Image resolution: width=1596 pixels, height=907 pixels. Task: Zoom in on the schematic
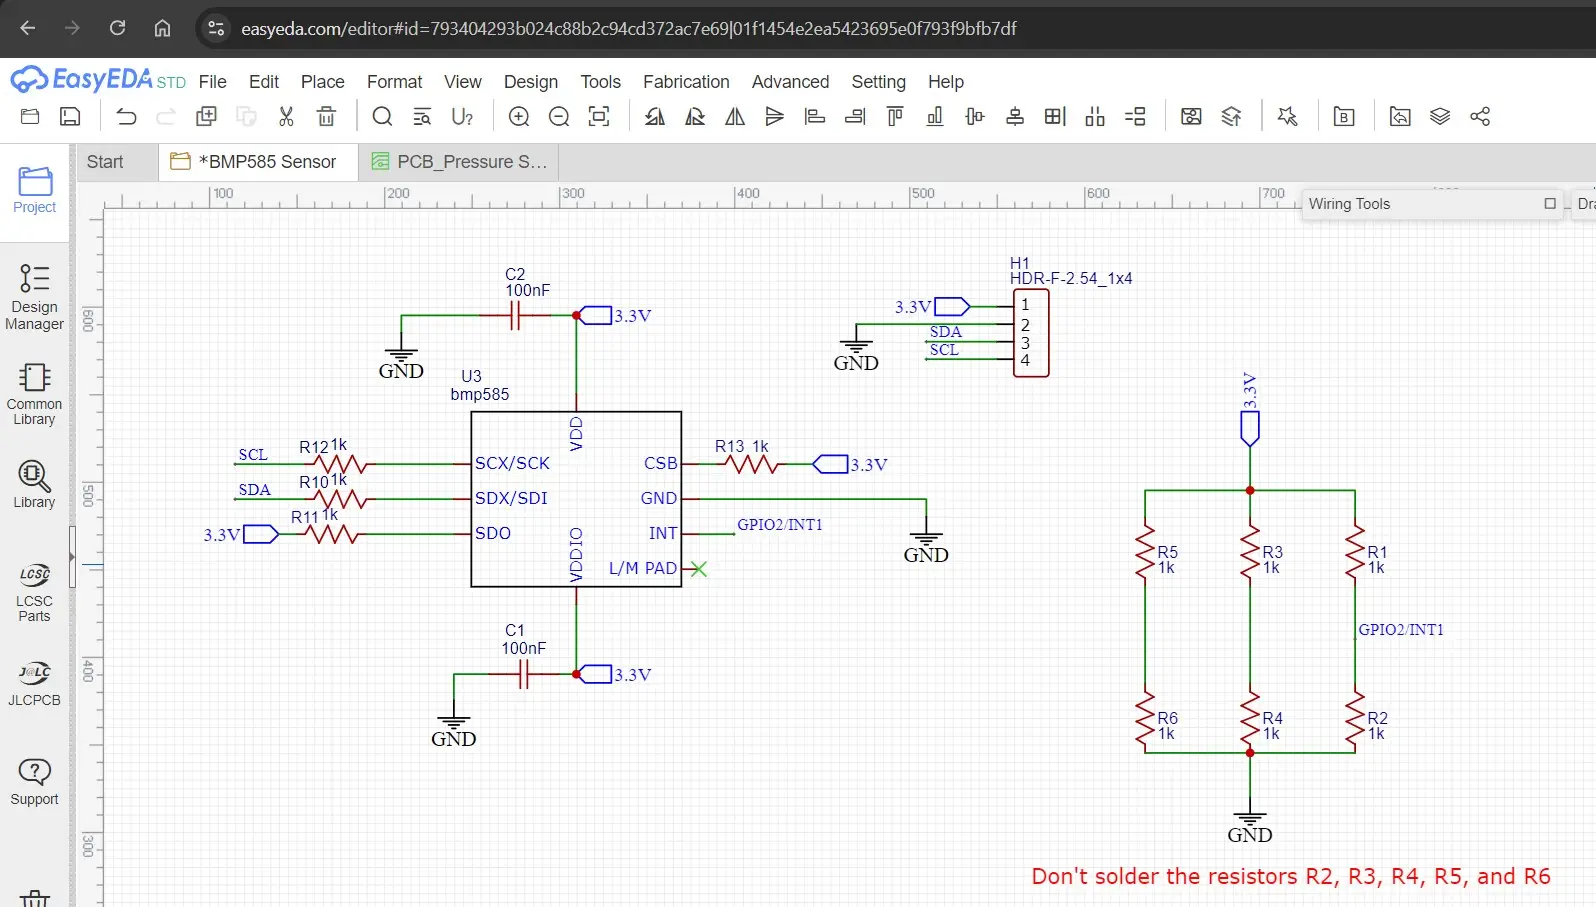click(519, 116)
